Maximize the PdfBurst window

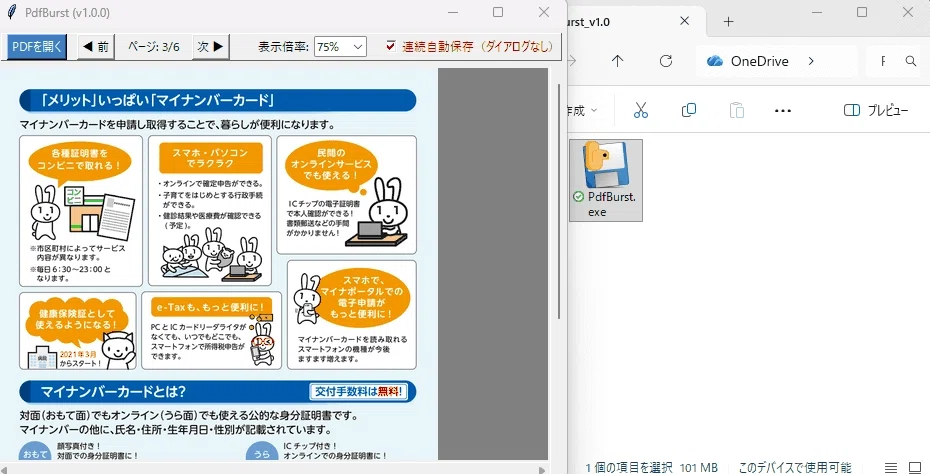pyautogui.click(x=498, y=12)
